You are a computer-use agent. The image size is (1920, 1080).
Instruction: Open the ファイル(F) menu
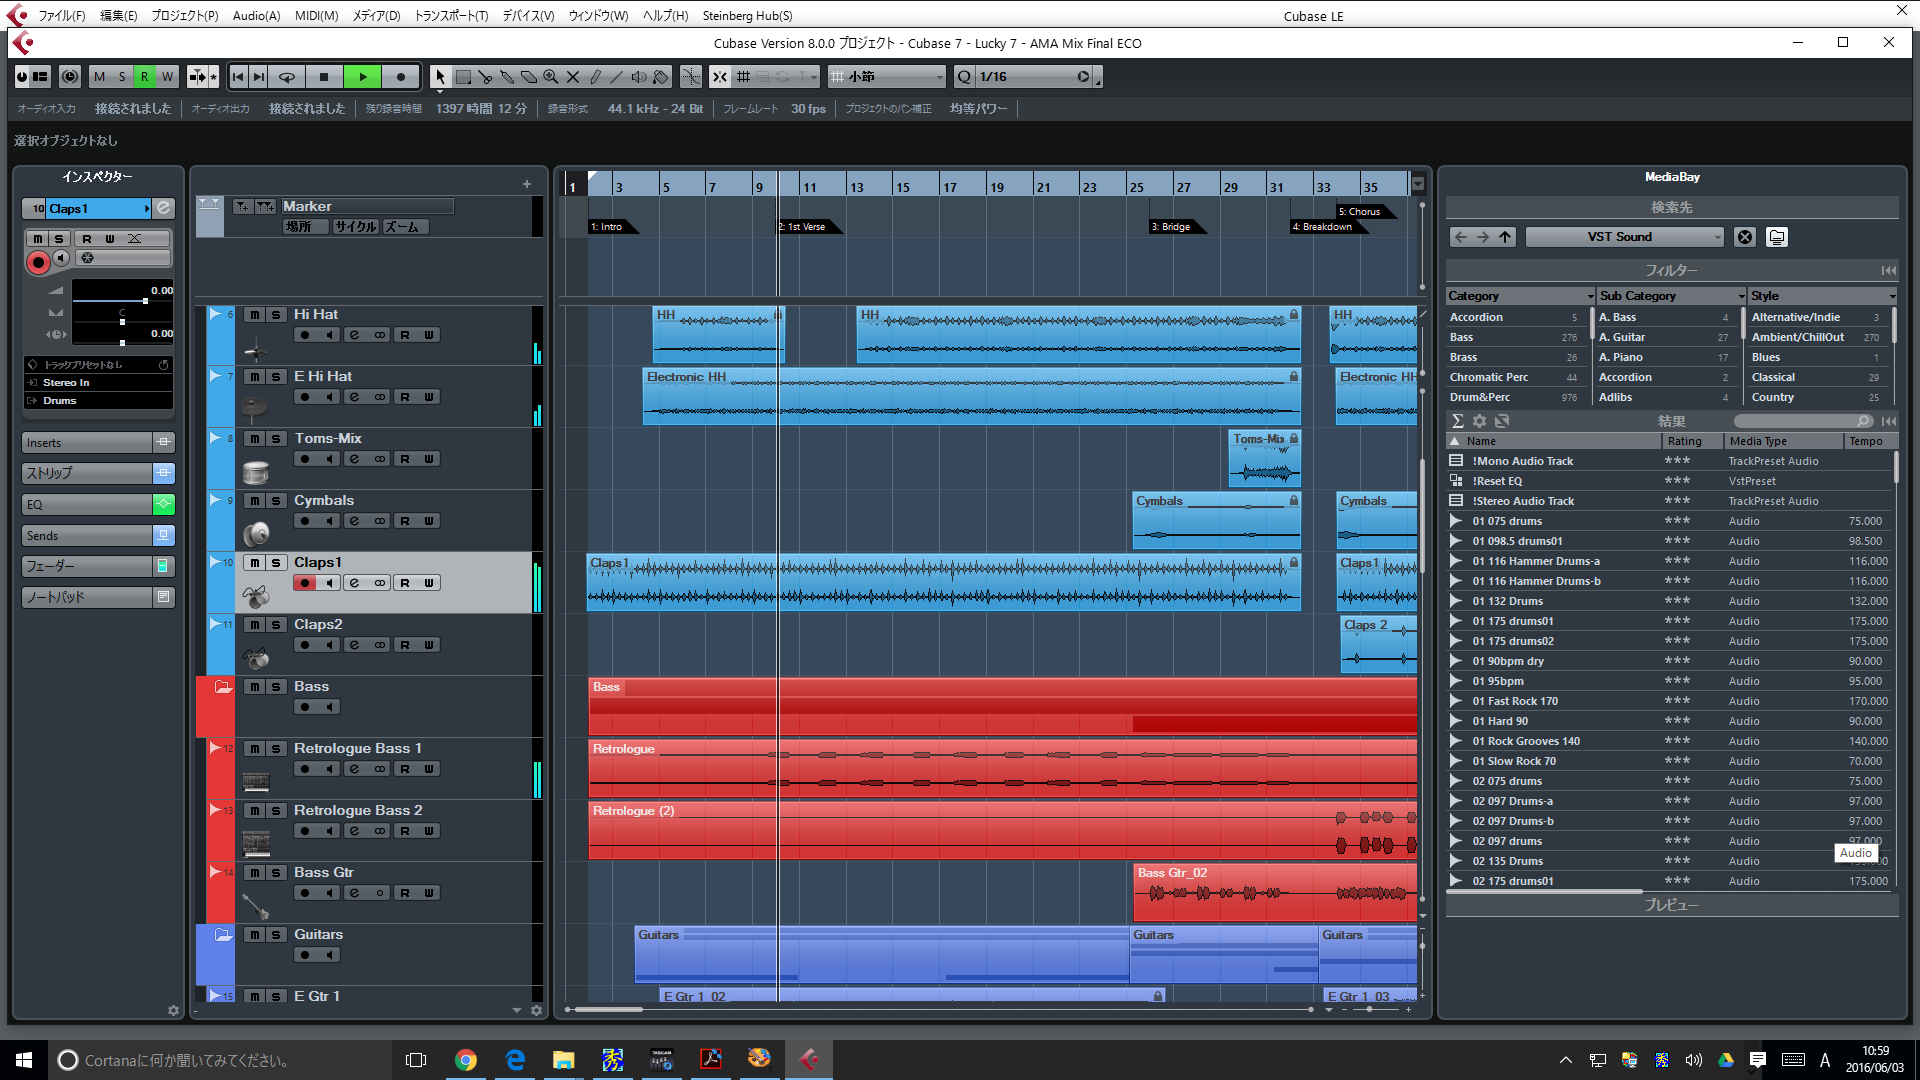tap(62, 16)
